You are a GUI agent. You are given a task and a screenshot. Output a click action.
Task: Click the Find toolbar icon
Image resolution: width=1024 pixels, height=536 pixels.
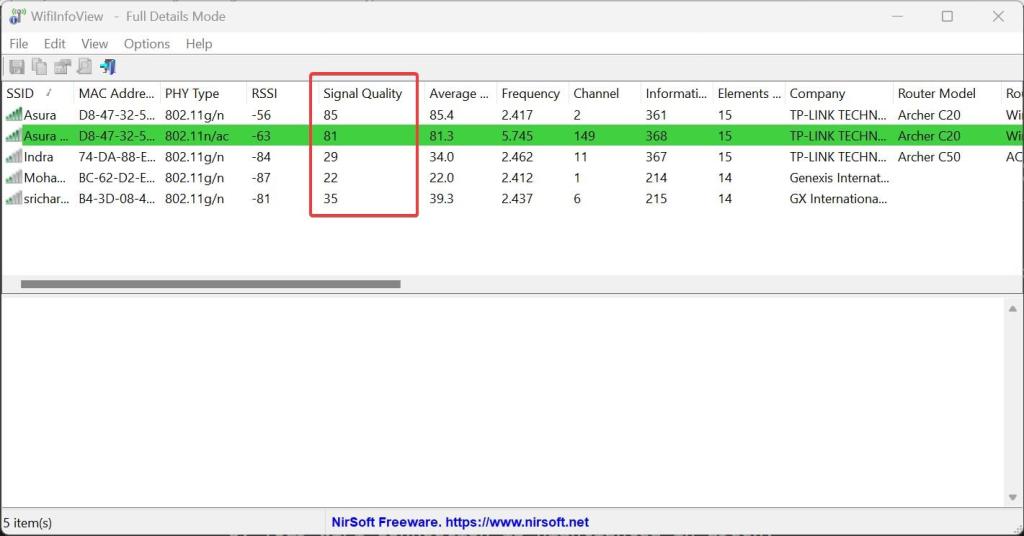point(85,67)
